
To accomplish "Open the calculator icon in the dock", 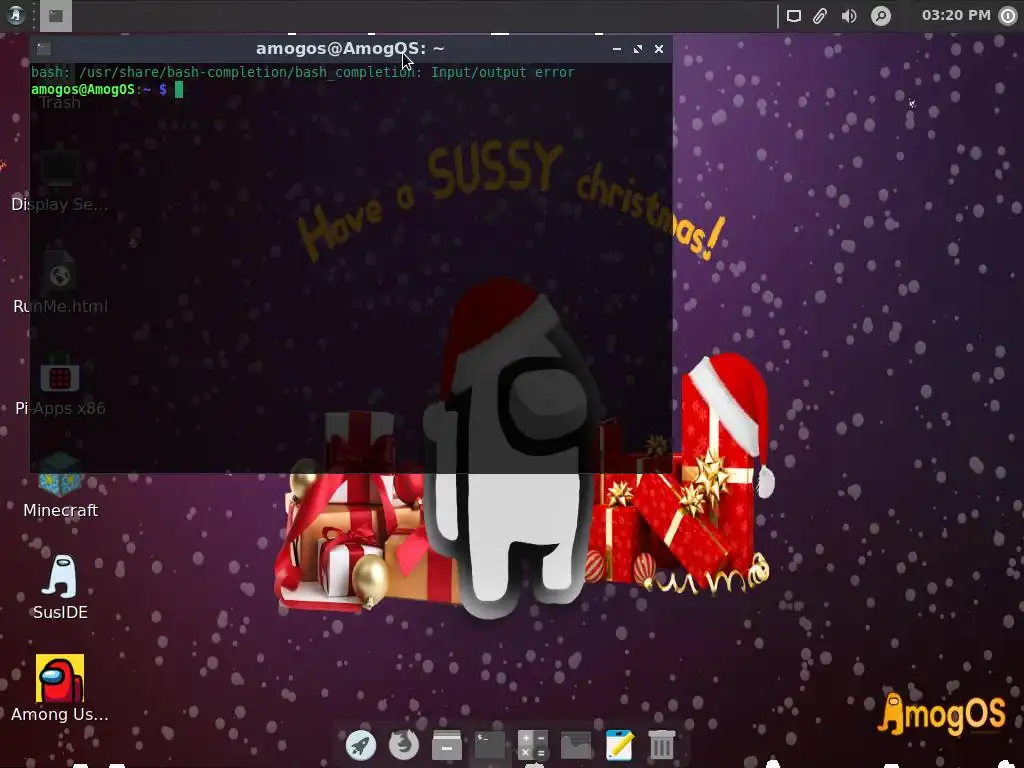I will tap(533, 745).
